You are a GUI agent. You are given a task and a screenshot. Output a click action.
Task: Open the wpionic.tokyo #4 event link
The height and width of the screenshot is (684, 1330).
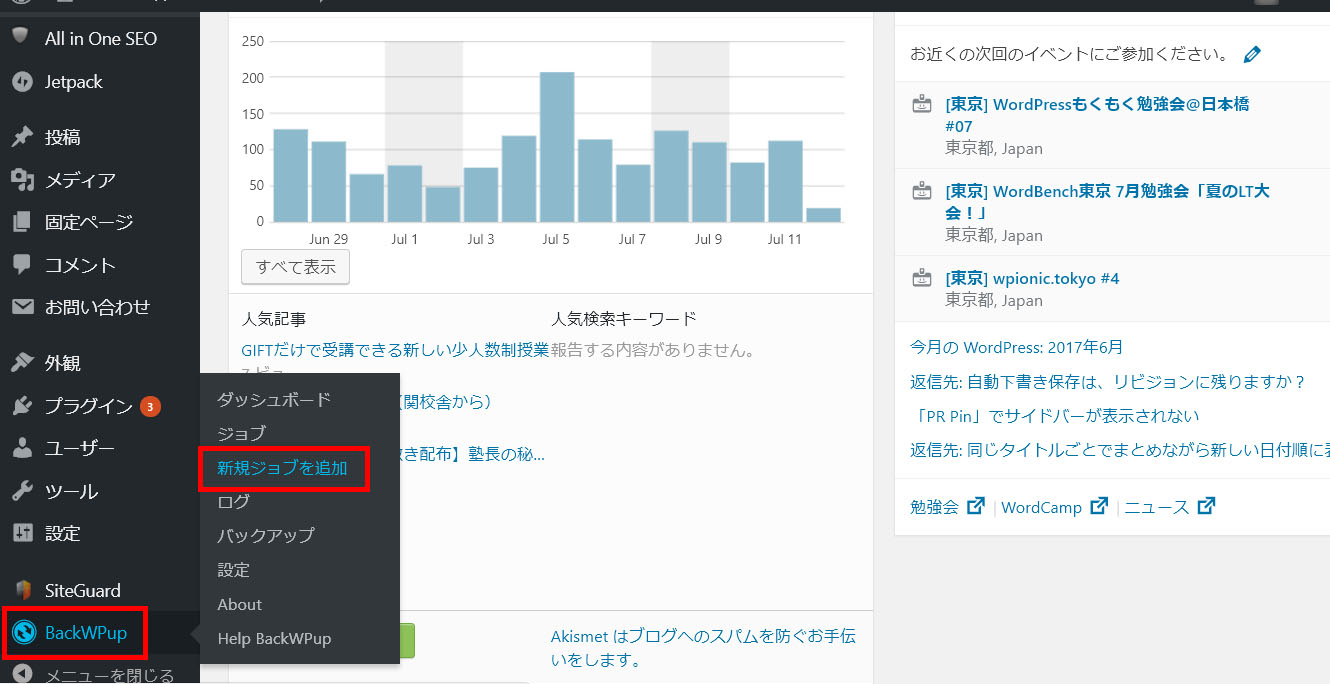[x=1032, y=278]
